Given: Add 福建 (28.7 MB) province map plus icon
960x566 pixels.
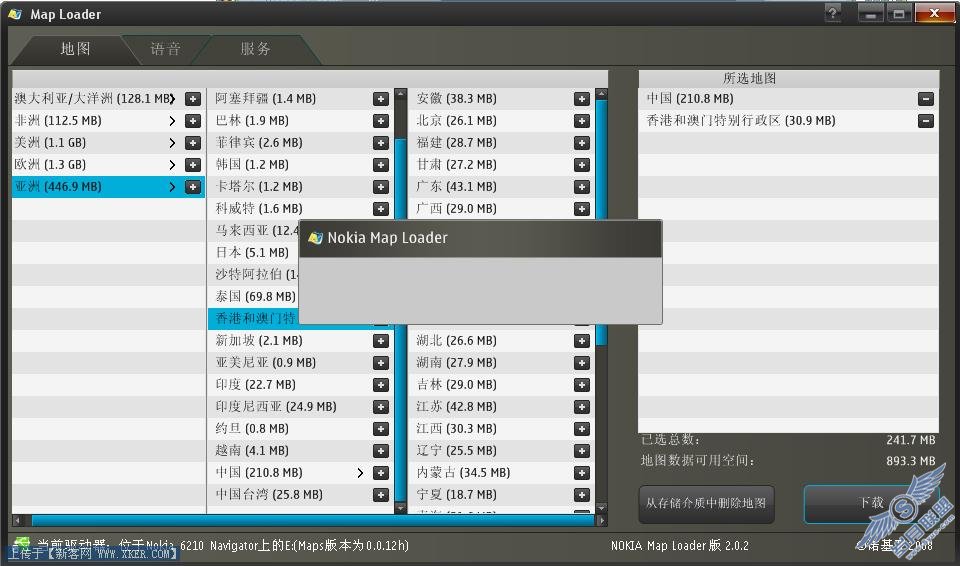Looking at the screenshot, I should click(582, 143).
